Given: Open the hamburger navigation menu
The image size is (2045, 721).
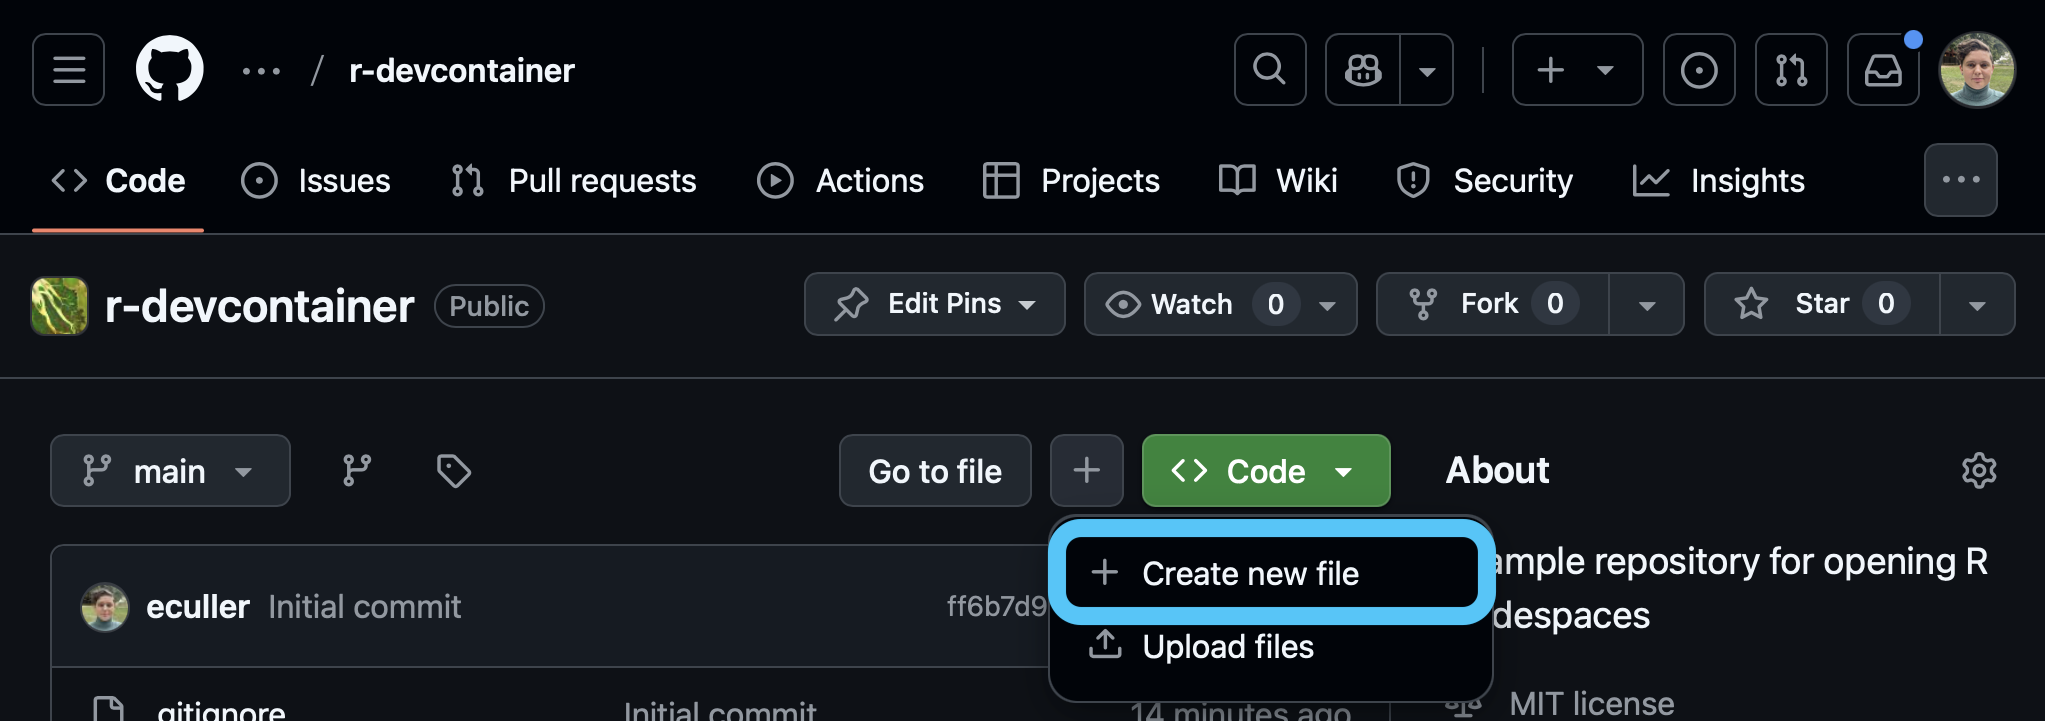Looking at the screenshot, I should 68,70.
